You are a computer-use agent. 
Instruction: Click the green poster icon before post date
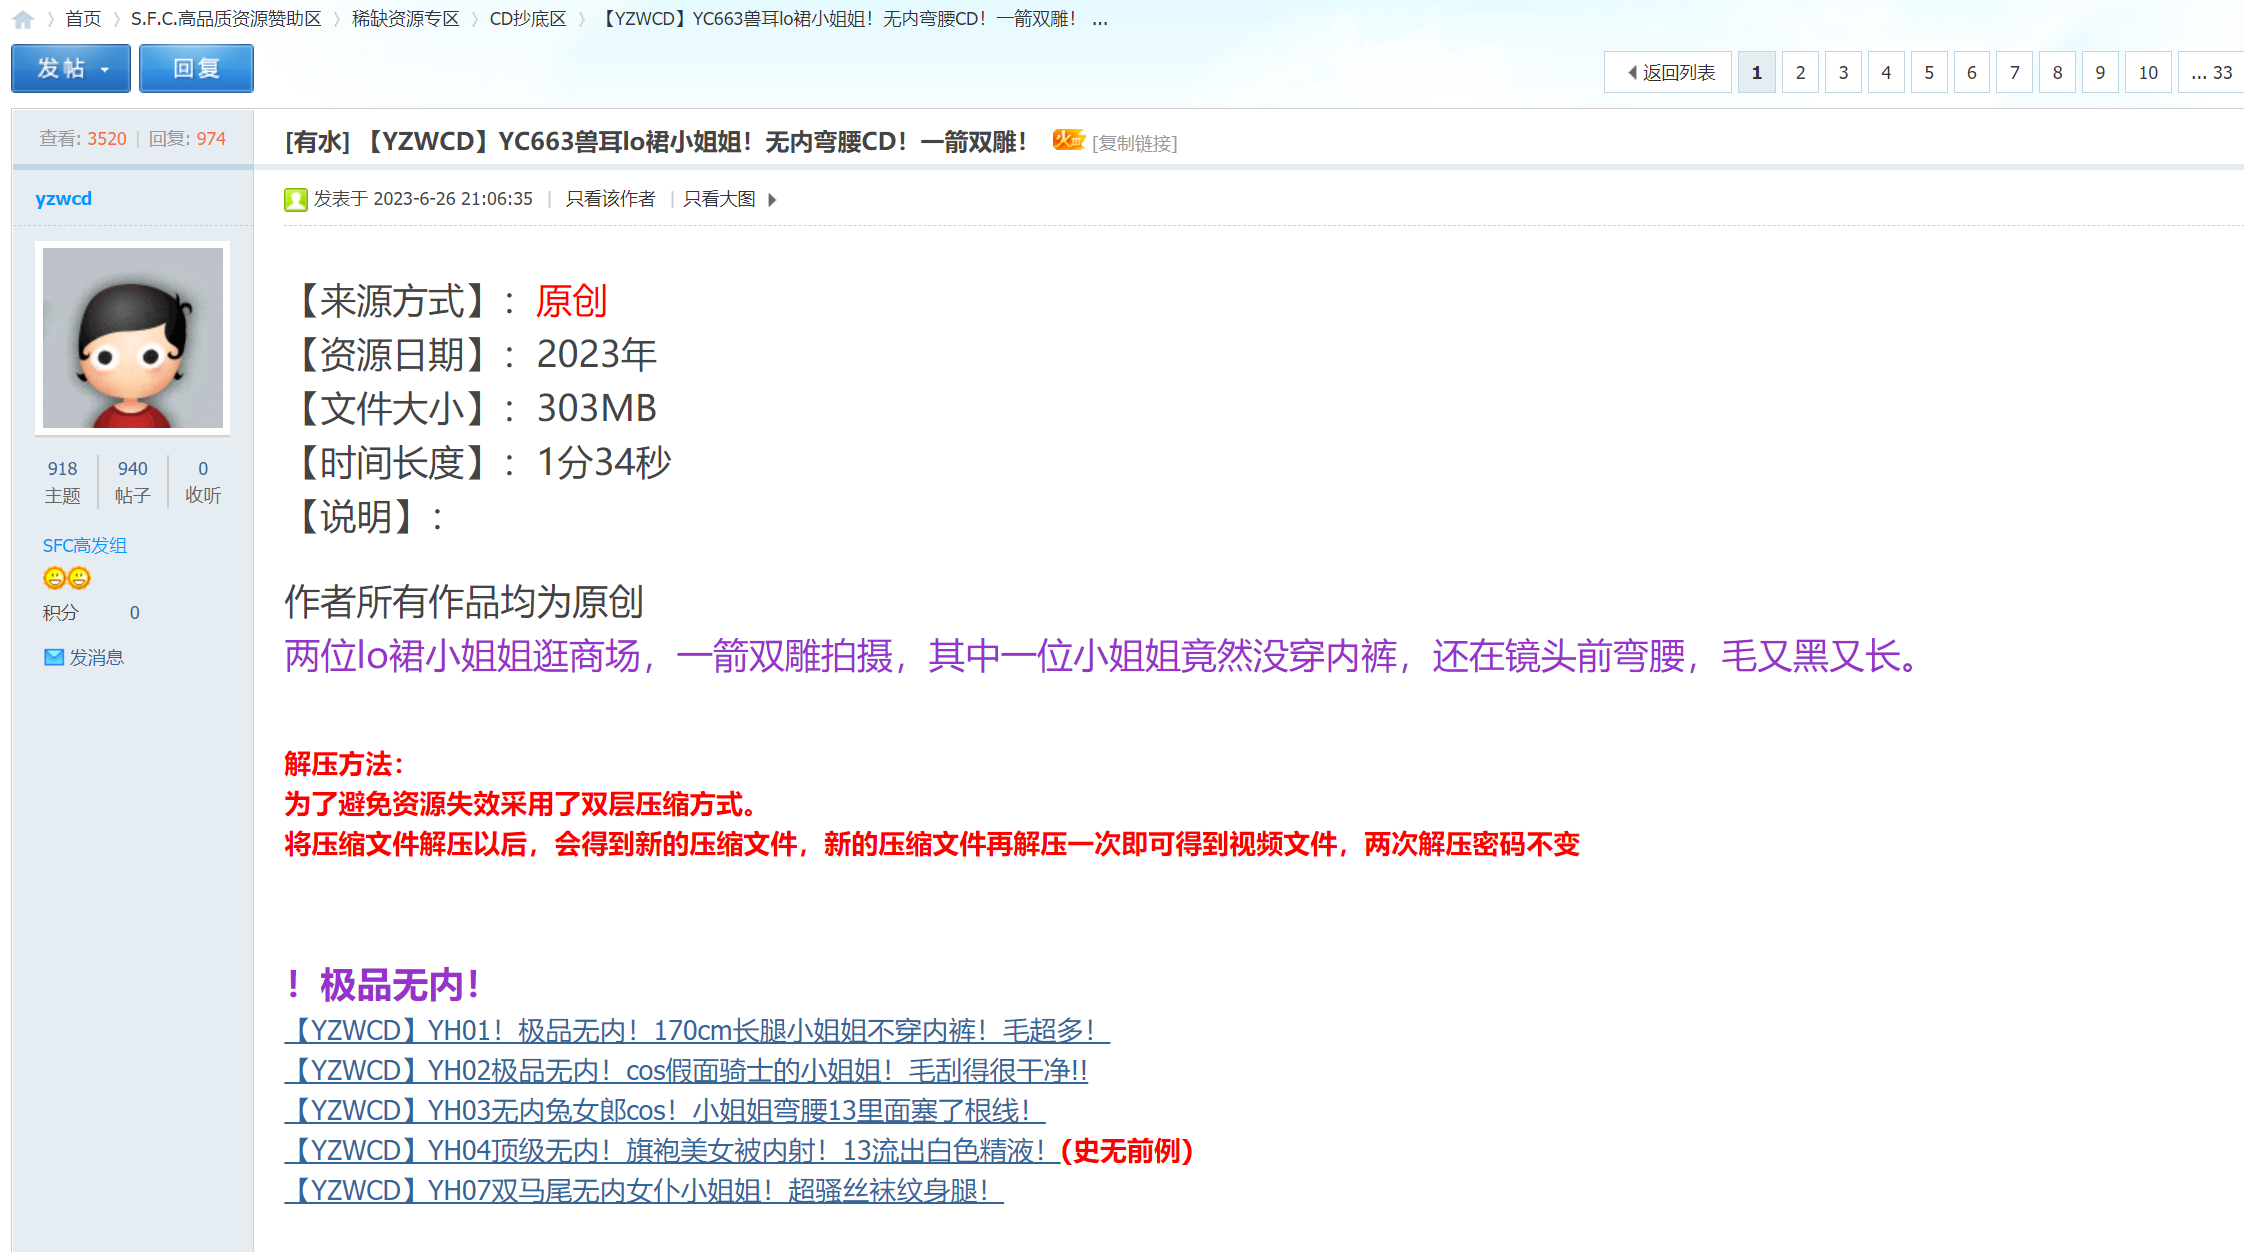tap(295, 200)
